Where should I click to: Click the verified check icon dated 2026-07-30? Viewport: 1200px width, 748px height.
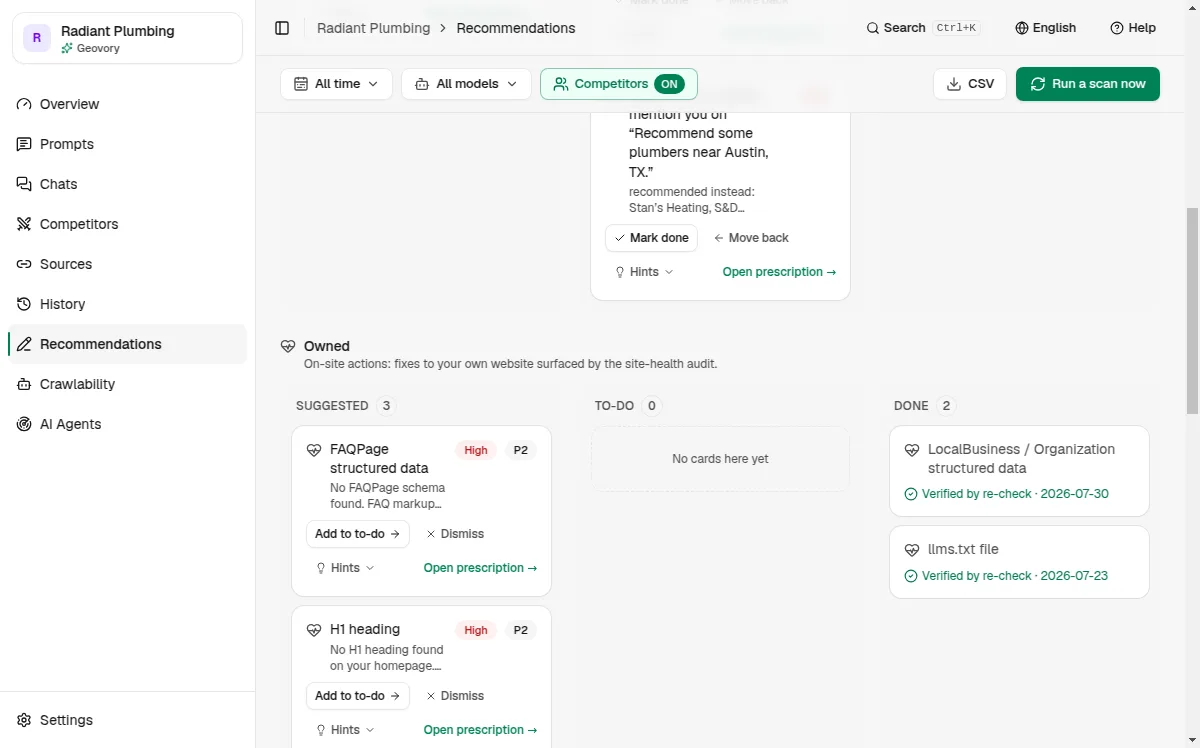910,494
